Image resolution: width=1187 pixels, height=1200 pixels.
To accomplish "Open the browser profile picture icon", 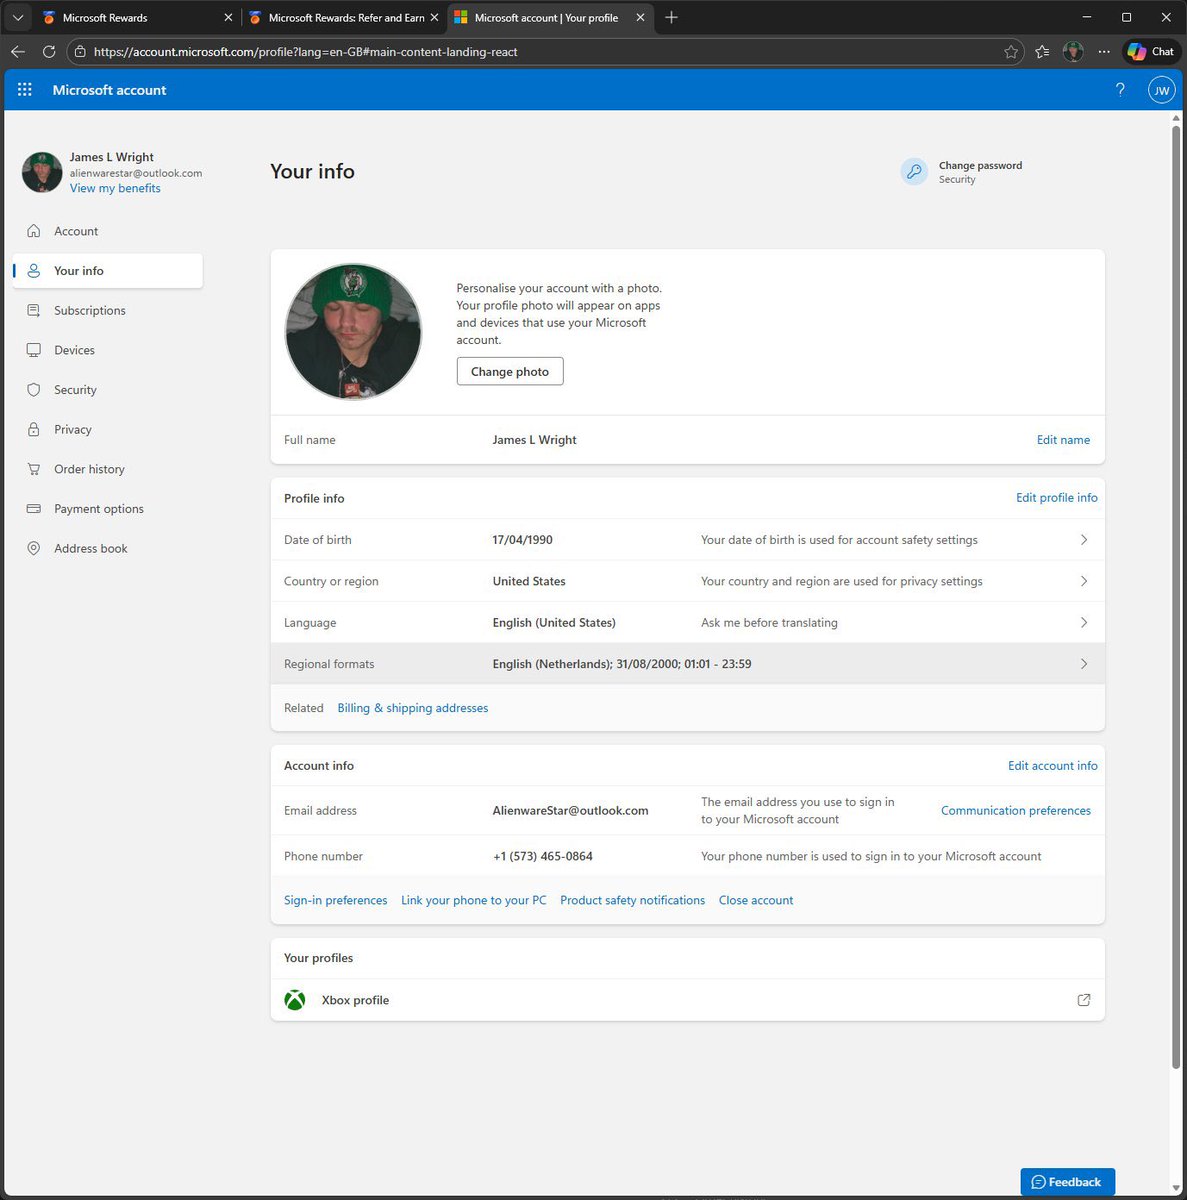I will tap(1073, 52).
